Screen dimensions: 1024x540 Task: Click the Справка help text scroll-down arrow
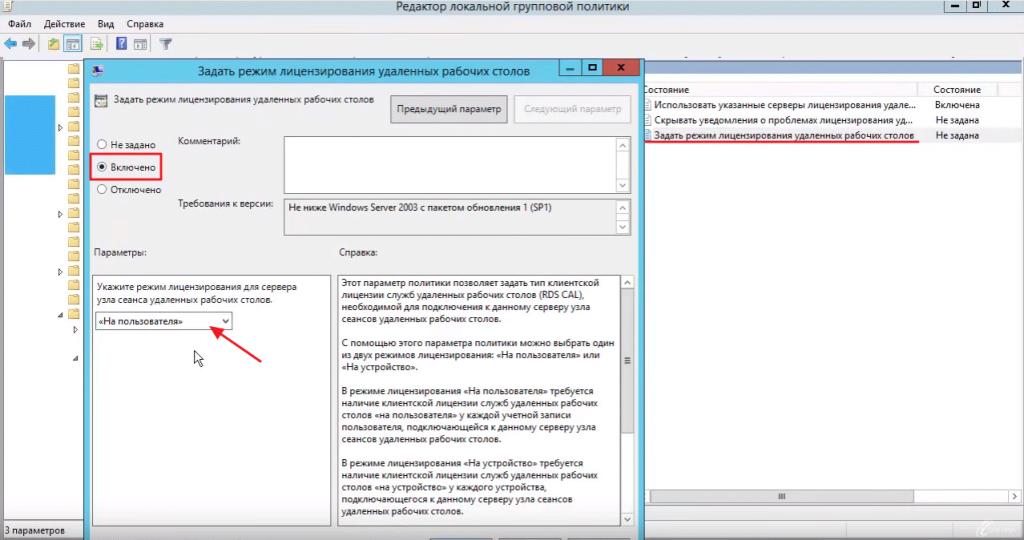coord(627,520)
